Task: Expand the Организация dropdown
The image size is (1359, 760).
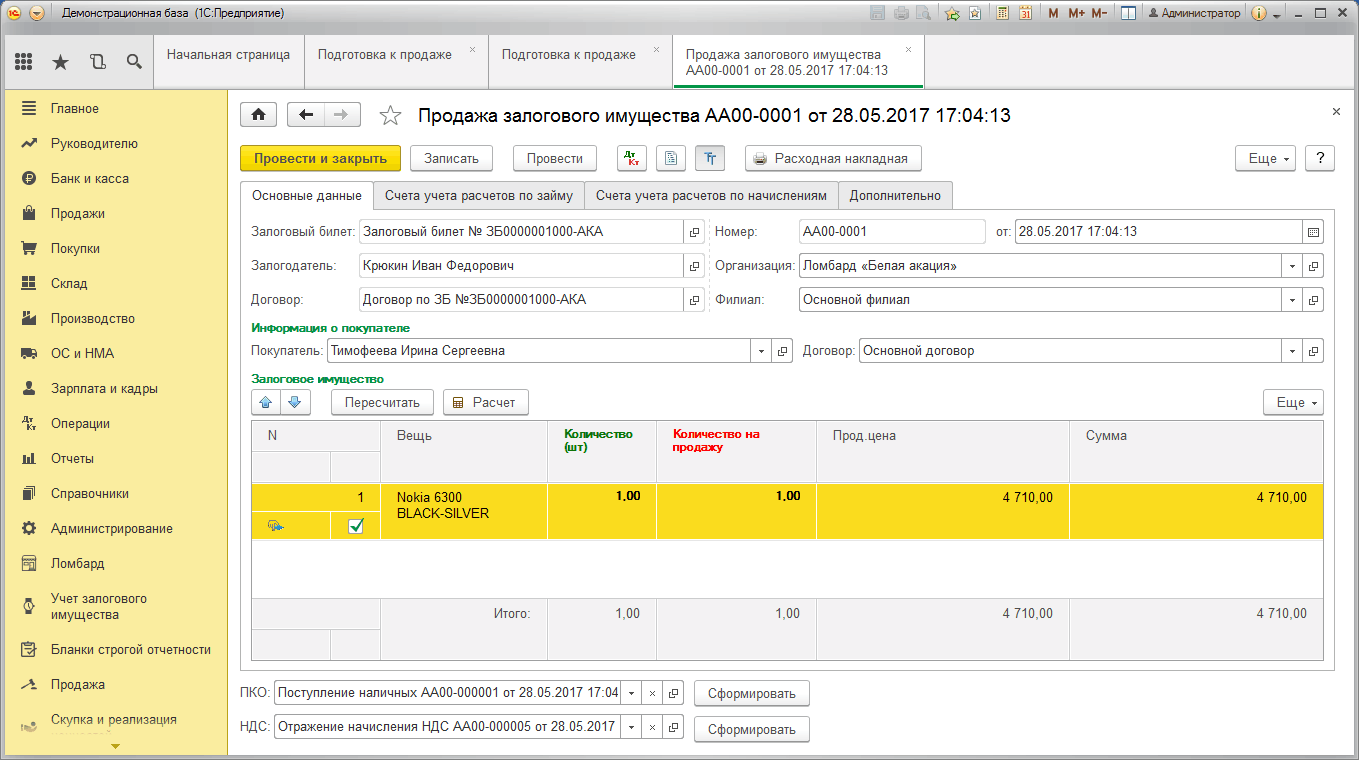Action: click(1293, 267)
